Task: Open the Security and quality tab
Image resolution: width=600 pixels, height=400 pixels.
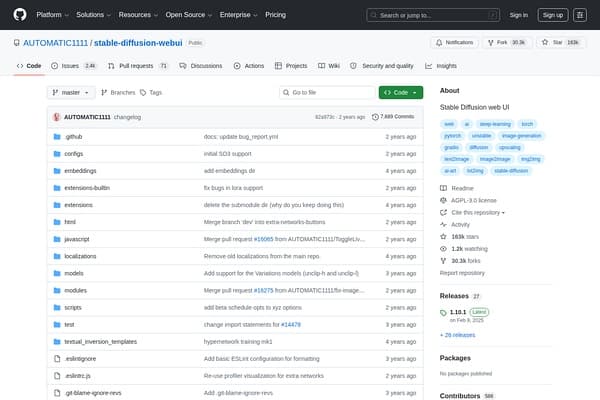Action: (x=382, y=66)
